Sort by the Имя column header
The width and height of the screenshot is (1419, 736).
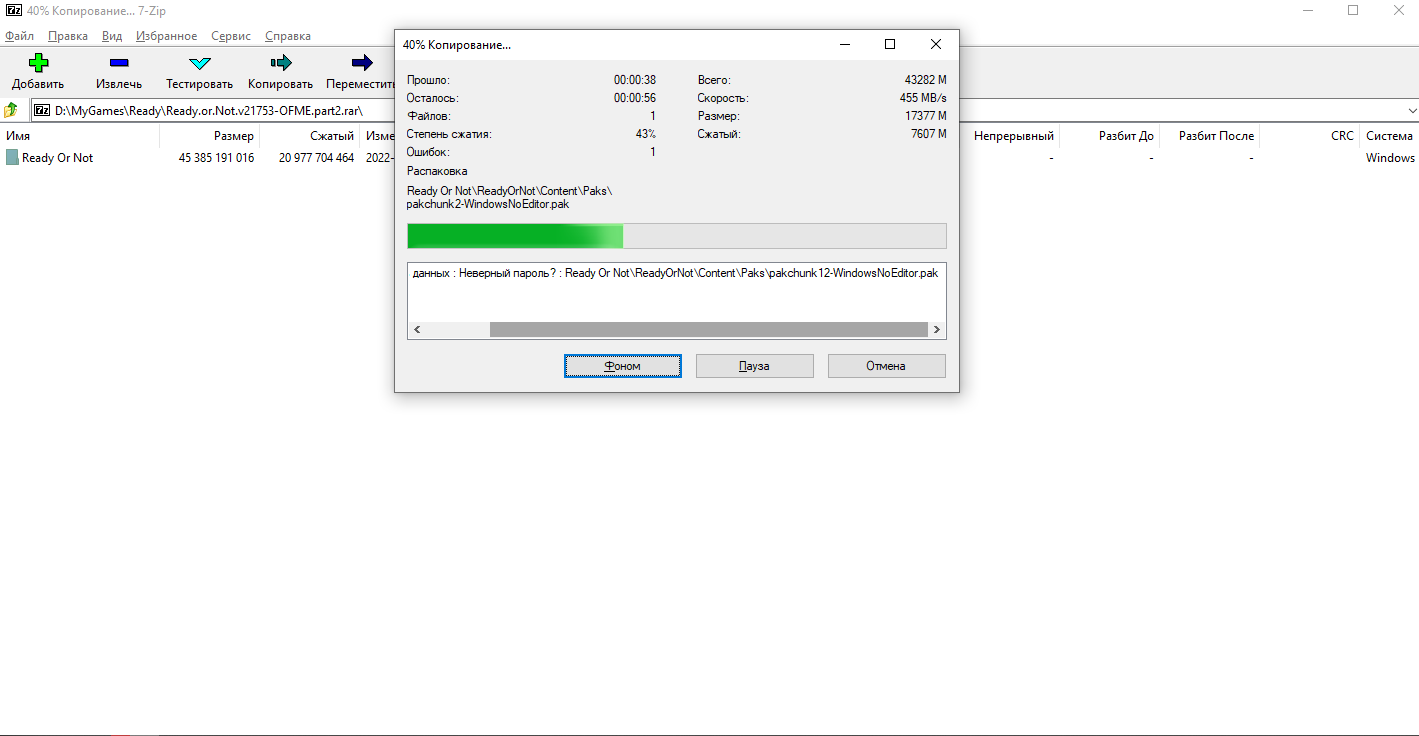click(80, 136)
